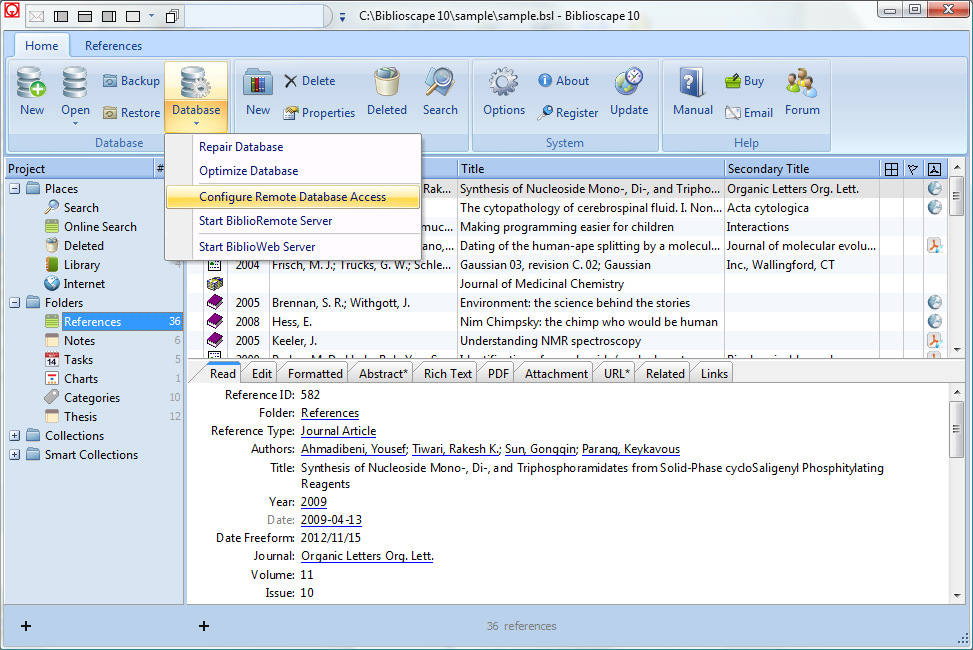Viewport: 973px width, 650px height.
Task: Click the Search magnifier in ribbon
Action: pos(440,91)
